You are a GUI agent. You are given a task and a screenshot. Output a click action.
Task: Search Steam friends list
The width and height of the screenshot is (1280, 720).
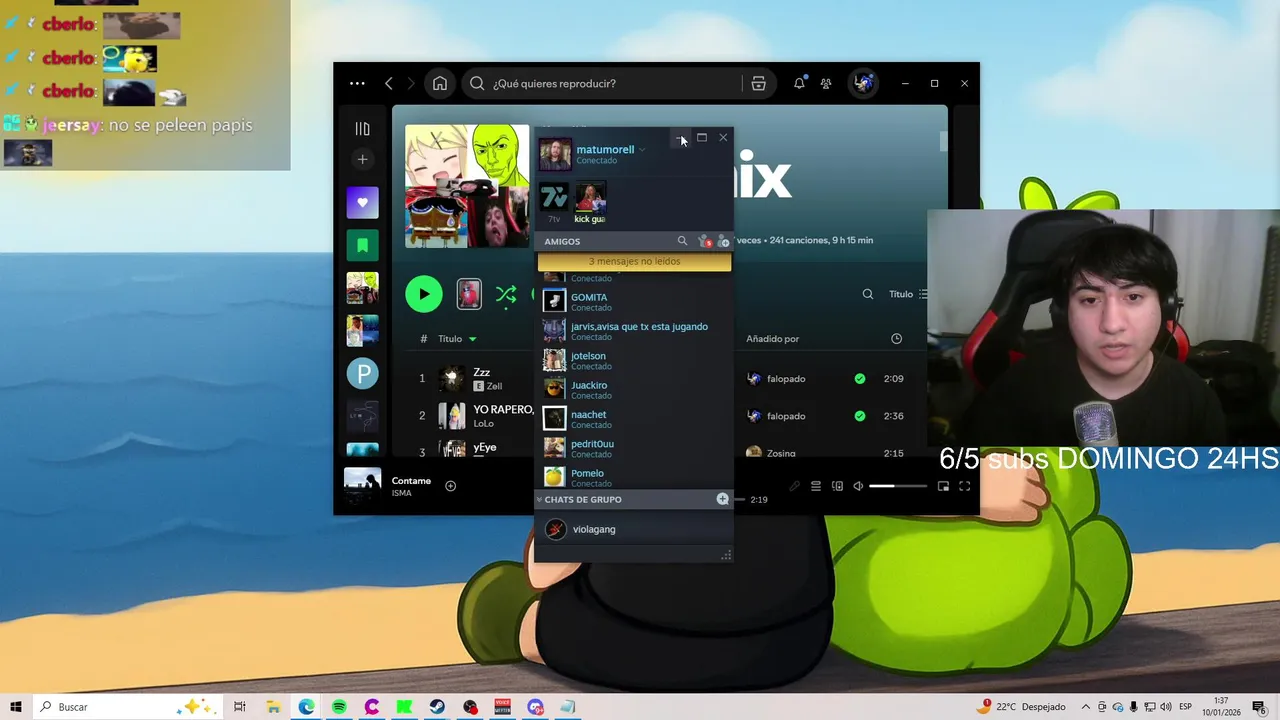pos(682,241)
